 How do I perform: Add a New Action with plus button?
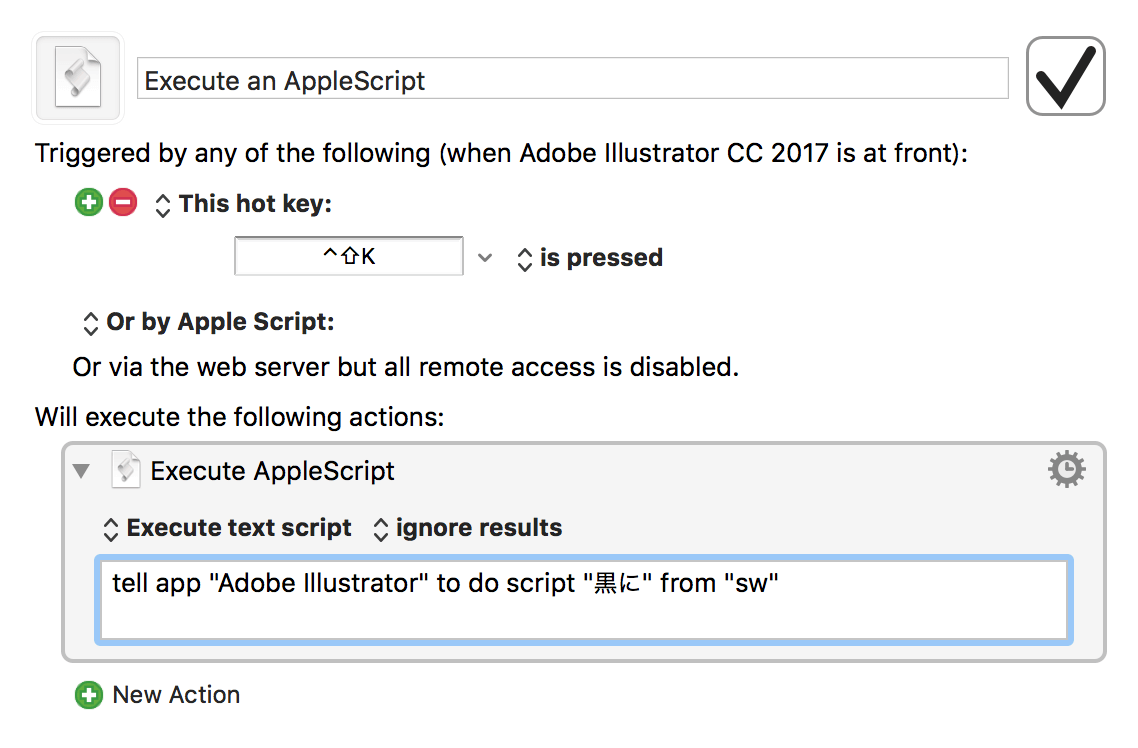(x=89, y=695)
